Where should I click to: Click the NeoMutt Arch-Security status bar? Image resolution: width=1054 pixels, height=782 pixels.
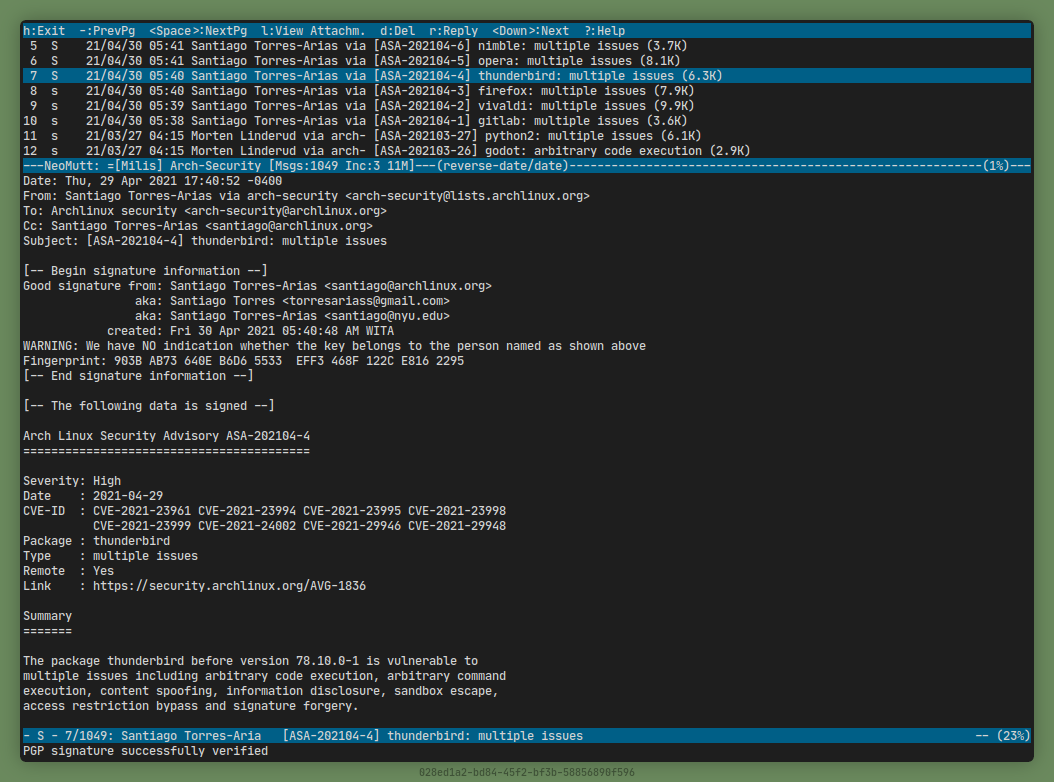click(x=300, y=166)
